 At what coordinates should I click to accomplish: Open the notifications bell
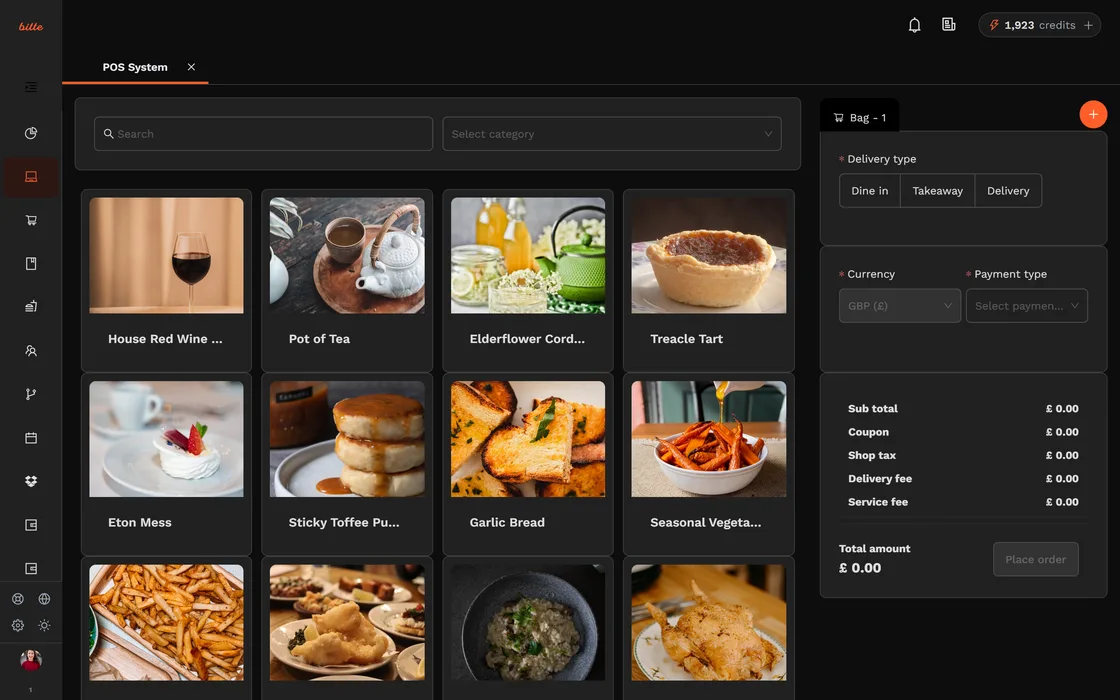click(x=914, y=25)
